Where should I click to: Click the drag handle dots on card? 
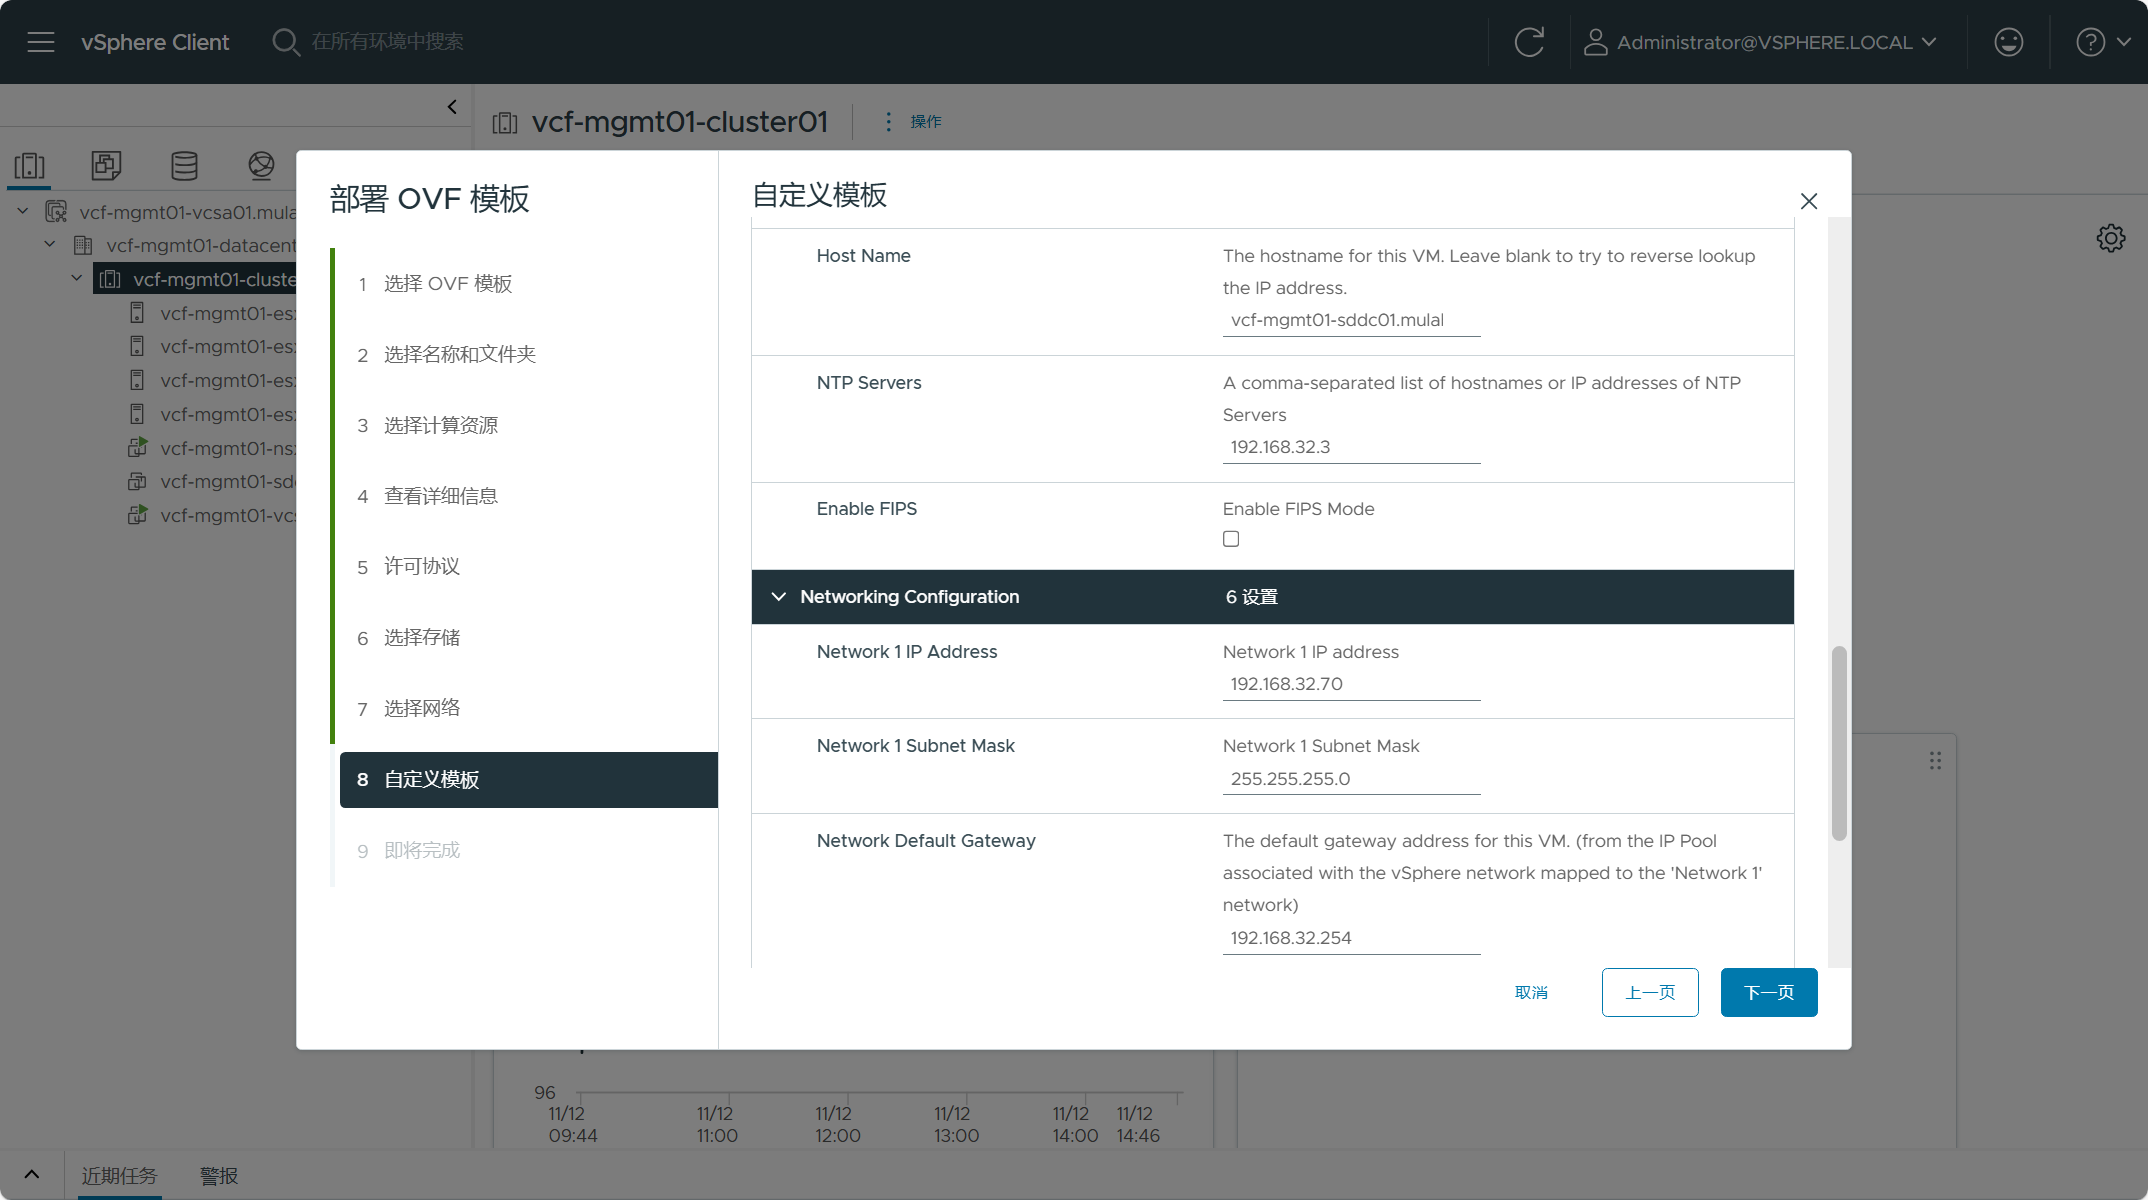tap(1935, 761)
